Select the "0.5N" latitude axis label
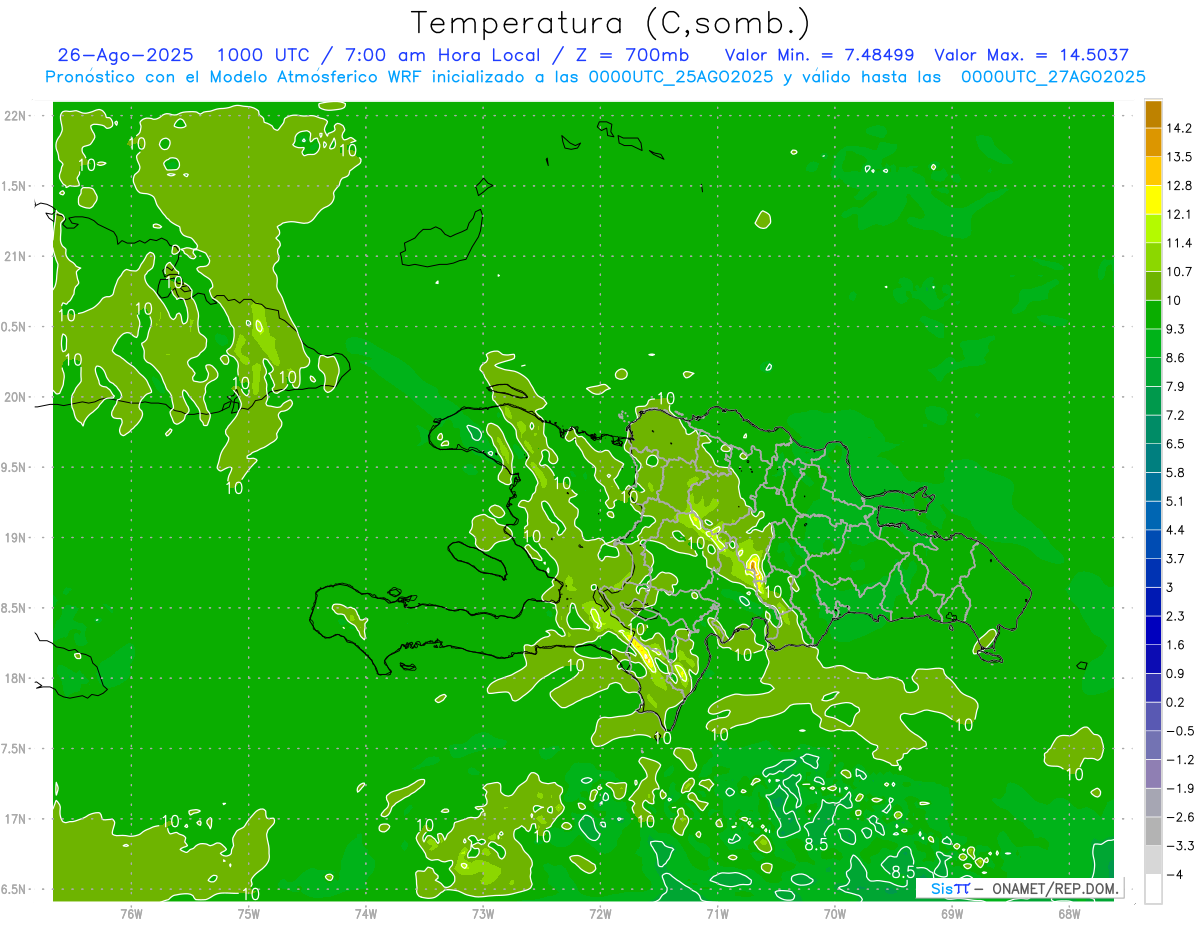This screenshot has height=927, width=1200. tap(15, 327)
